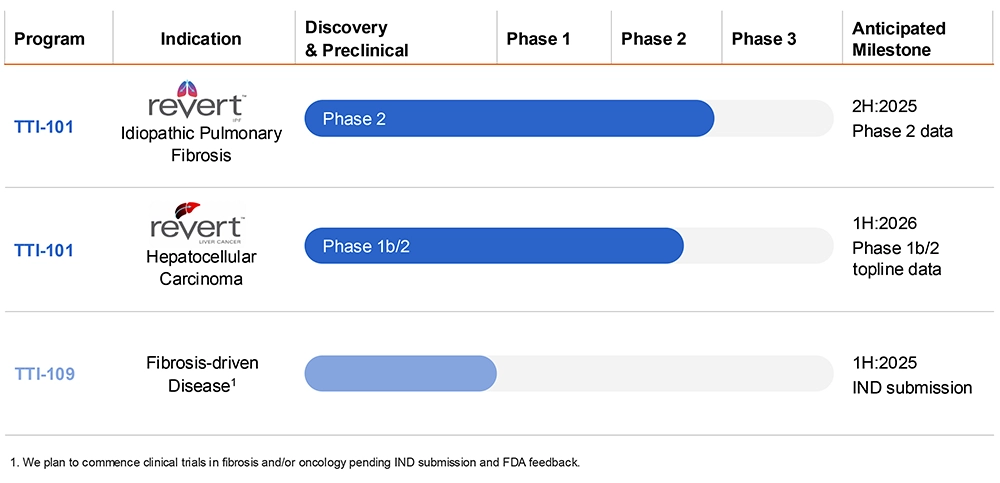Click the Phase 2 progress bar

pyautogui.click(x=509, y=119)
